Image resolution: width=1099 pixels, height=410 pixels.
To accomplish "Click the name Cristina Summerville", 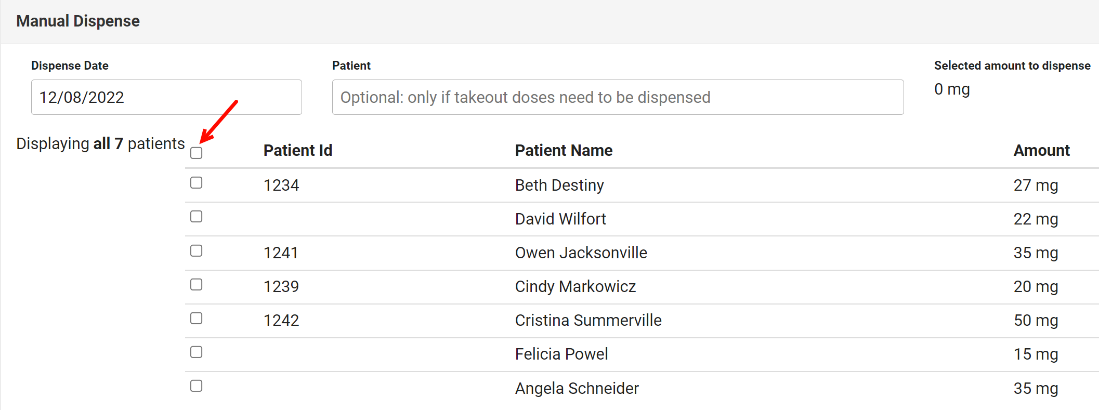I will pyautogui.click(x=588, y=321).
